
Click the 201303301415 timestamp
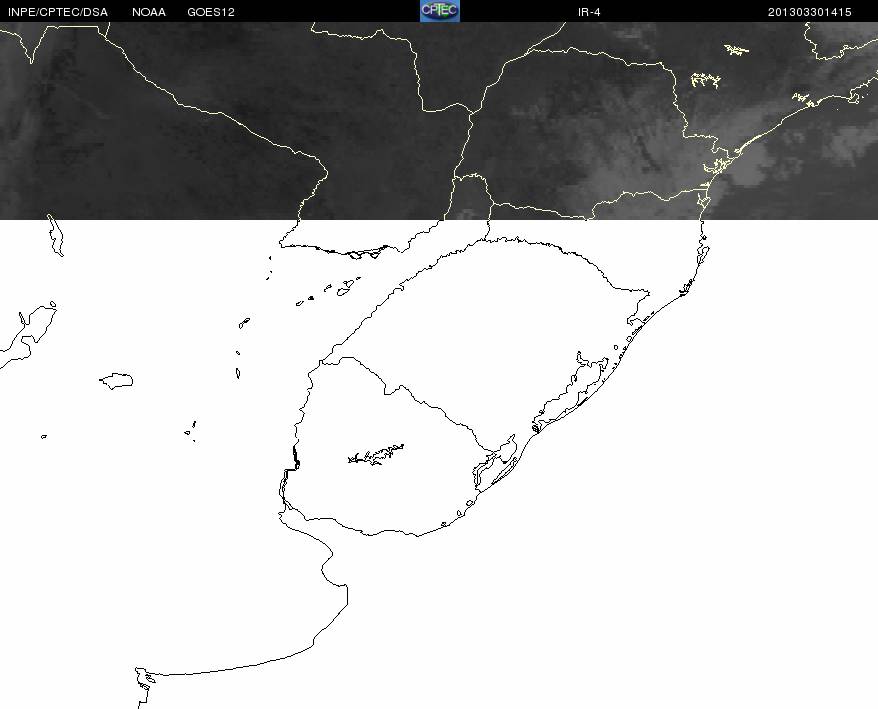pyautogui.click(x=809, y=12)
